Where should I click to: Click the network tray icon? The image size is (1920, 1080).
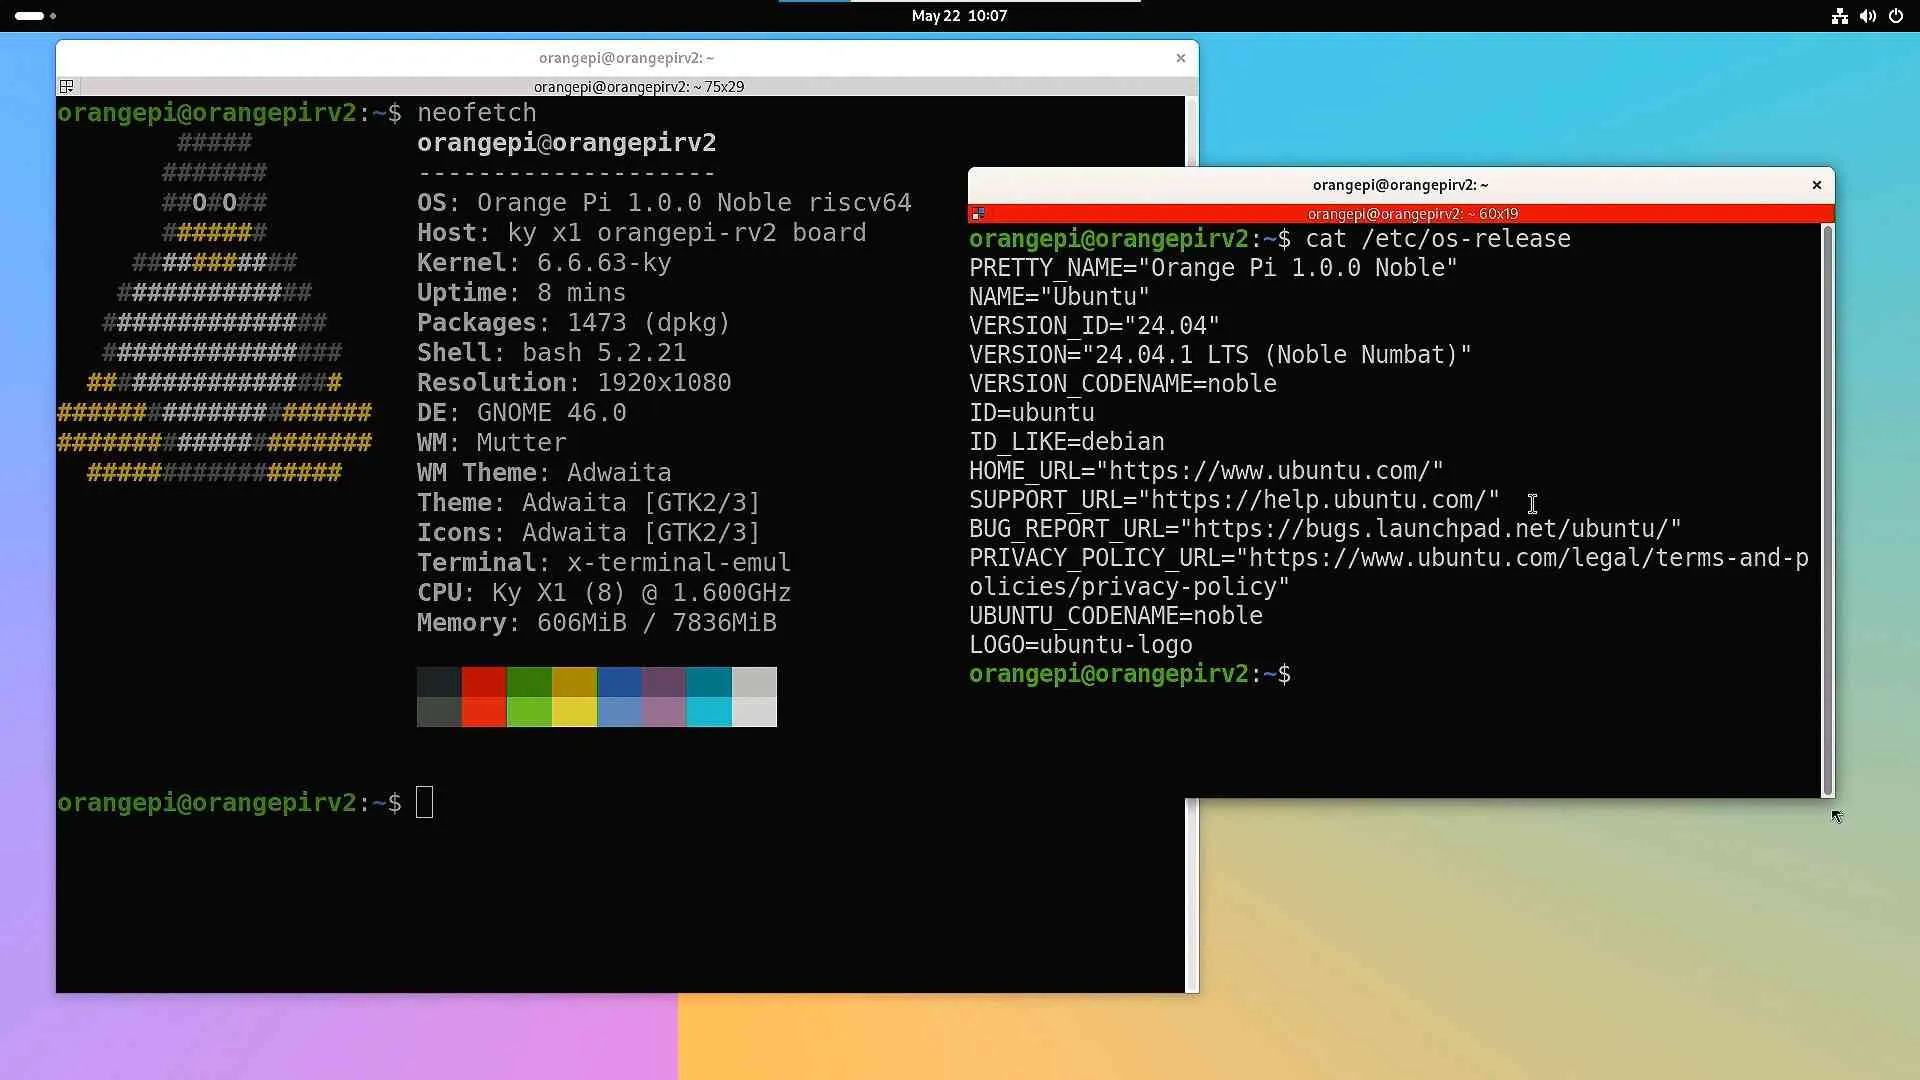[1839, 16]
